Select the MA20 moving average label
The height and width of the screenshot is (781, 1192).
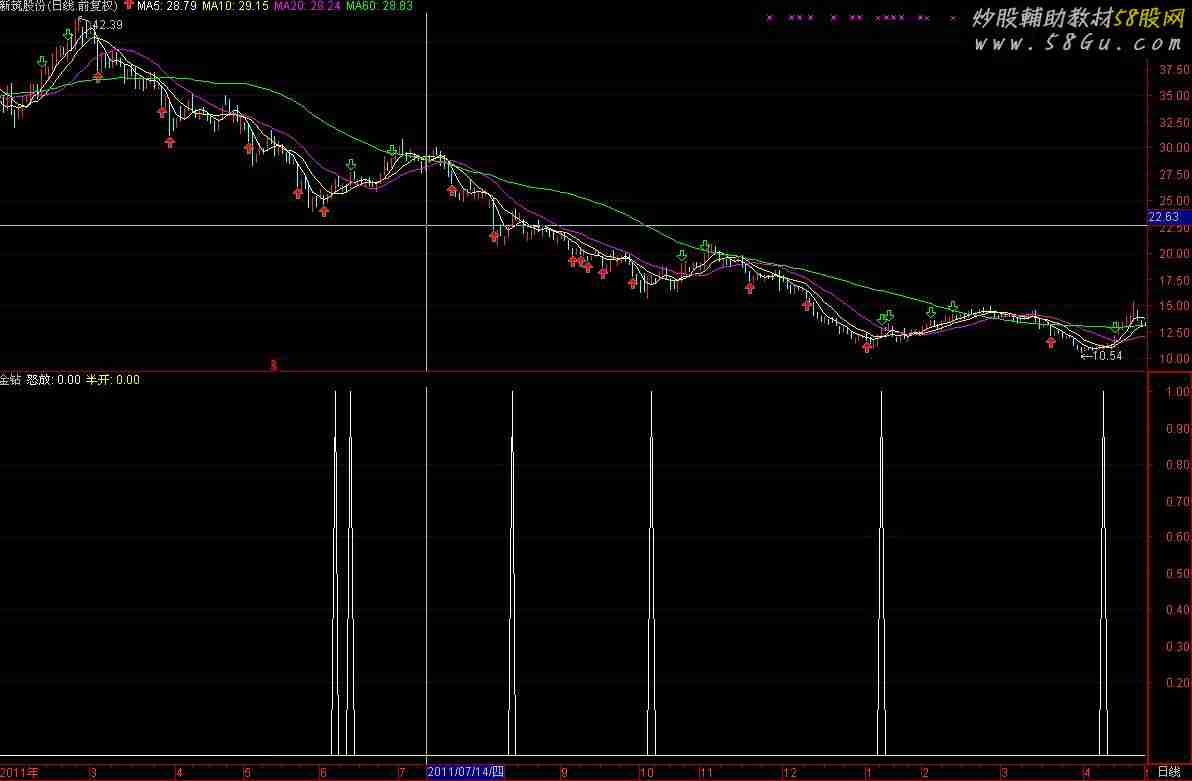point(307,6)
